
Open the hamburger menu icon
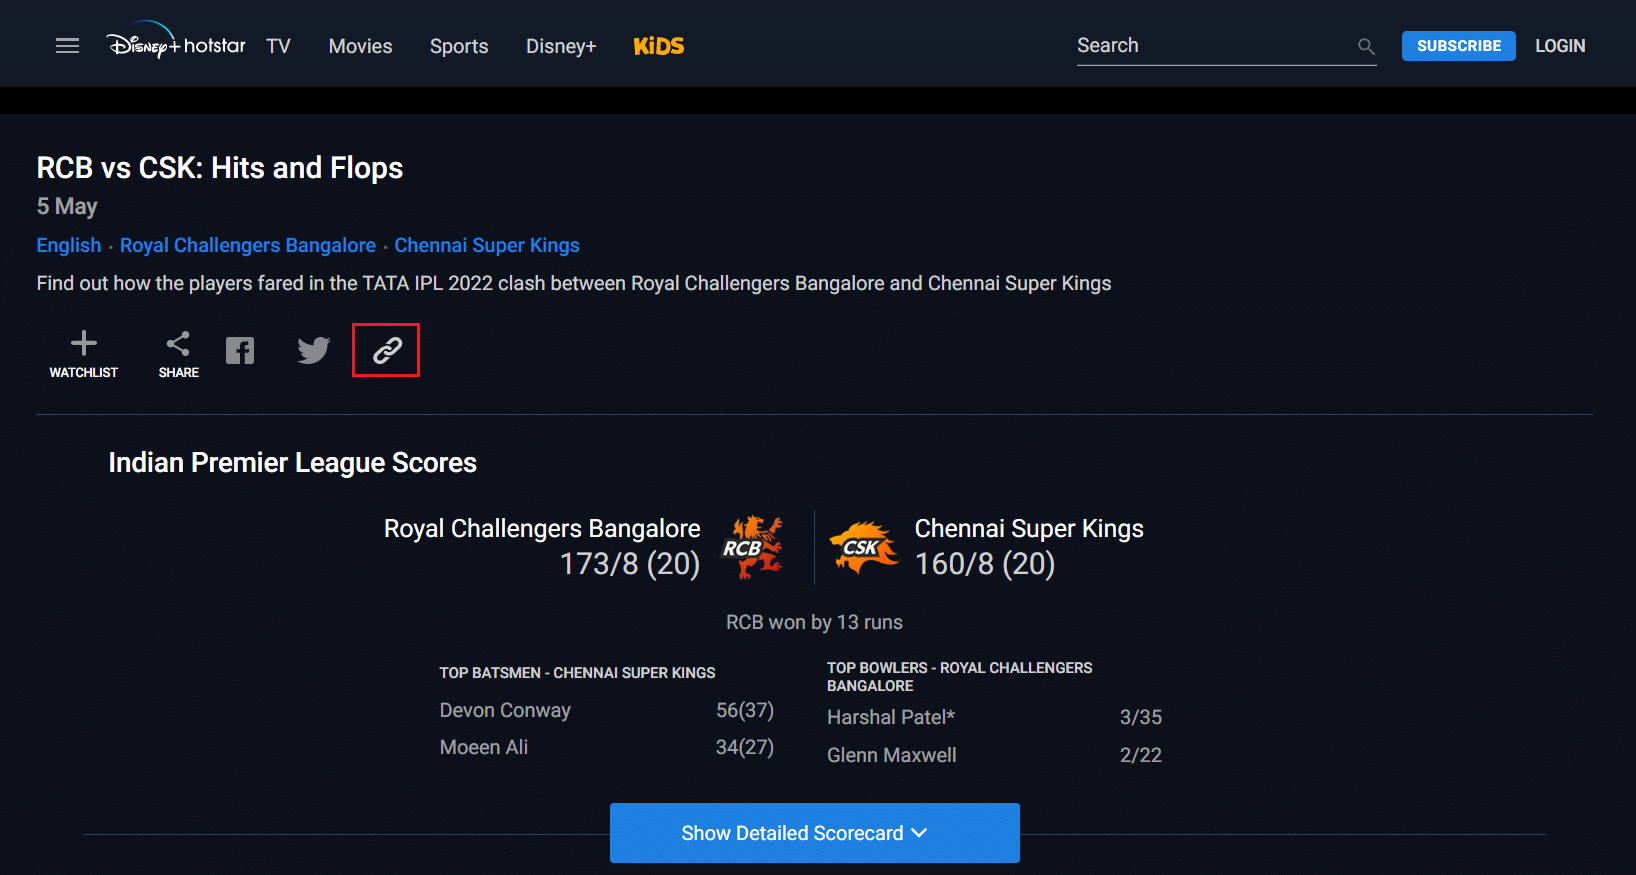point(67,46)
